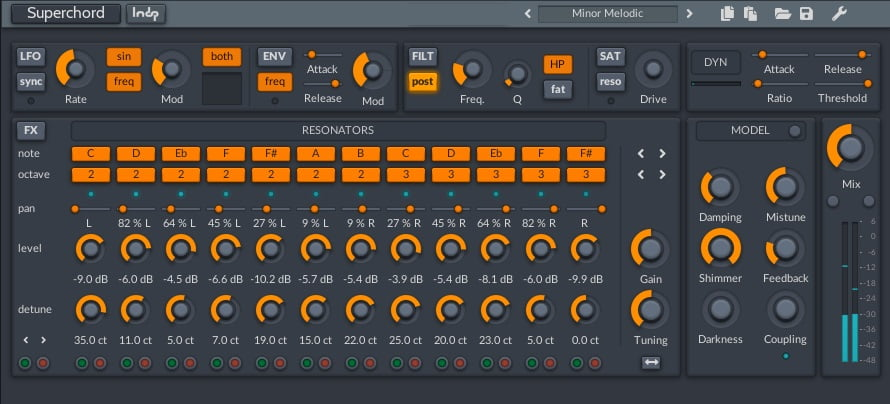Screen dimensions: 890x404
Task: Open settings via the wrench icon
Action: click(x=840, y=14)
